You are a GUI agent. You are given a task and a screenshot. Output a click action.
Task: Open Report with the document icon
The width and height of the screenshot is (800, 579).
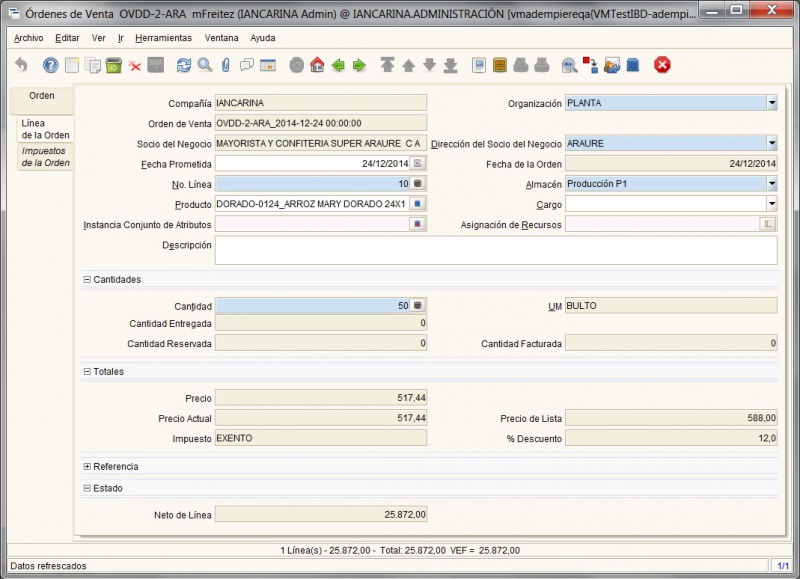[x=479, y=65]
